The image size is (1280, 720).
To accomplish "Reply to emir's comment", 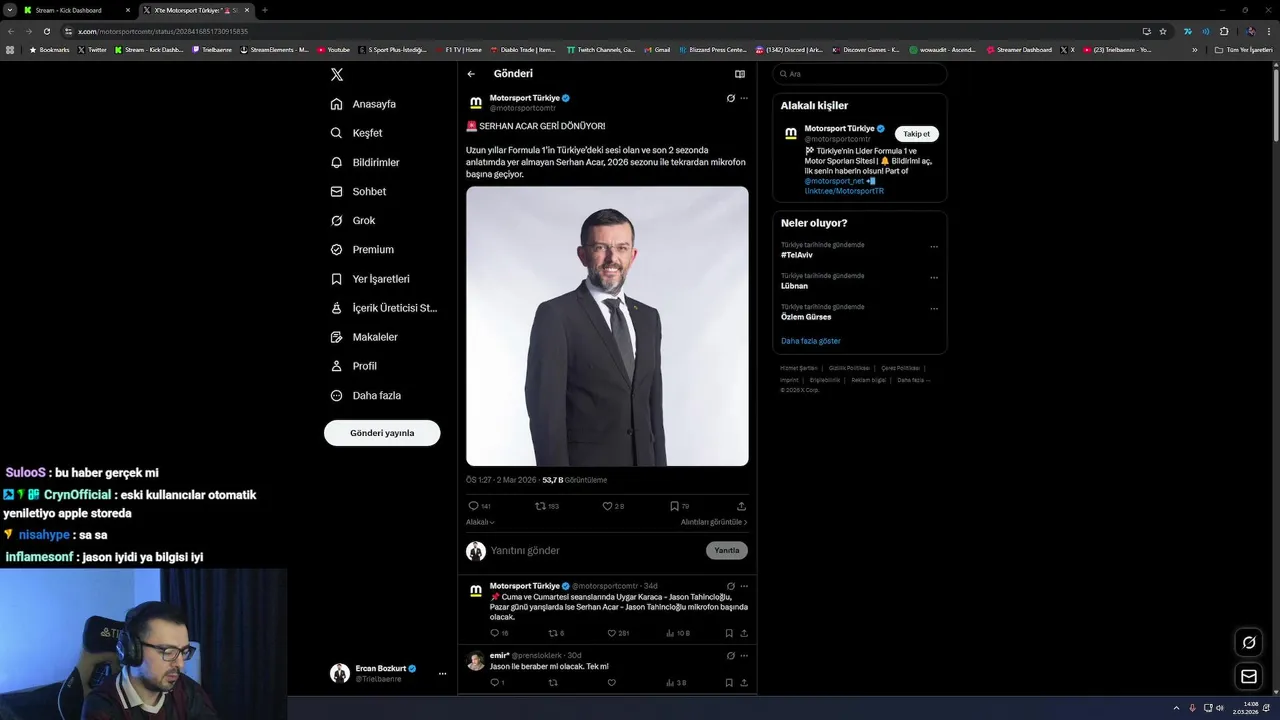I will (497, 683).
